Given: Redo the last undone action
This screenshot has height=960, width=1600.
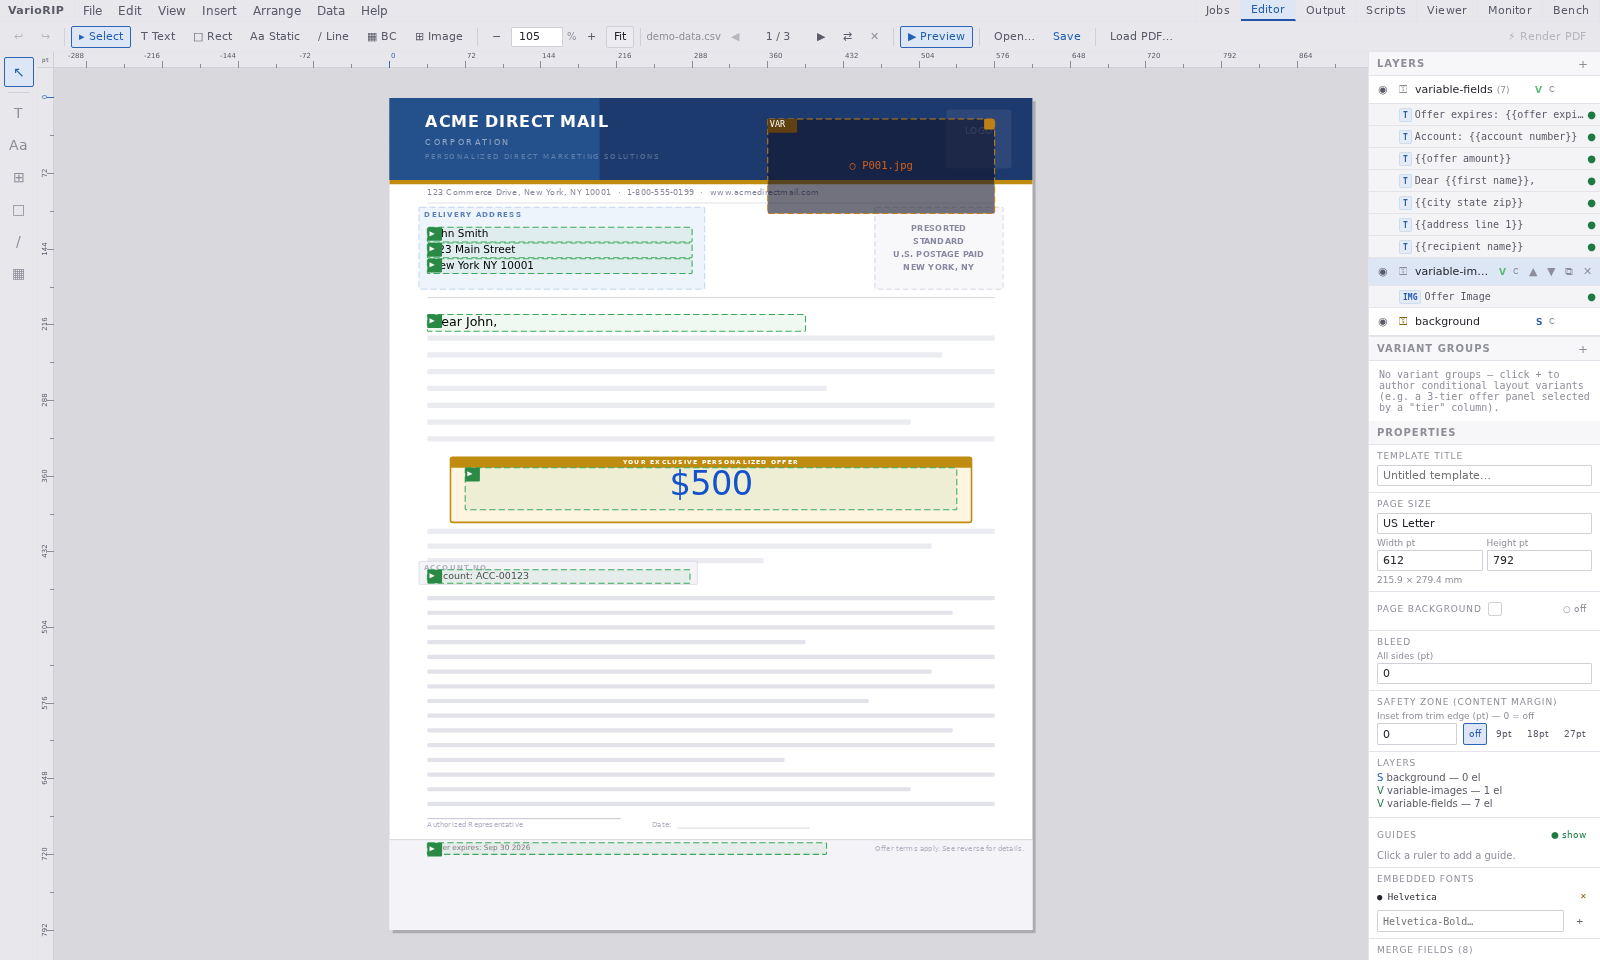Looking at the screenshot, I should (x=45, y=37).
